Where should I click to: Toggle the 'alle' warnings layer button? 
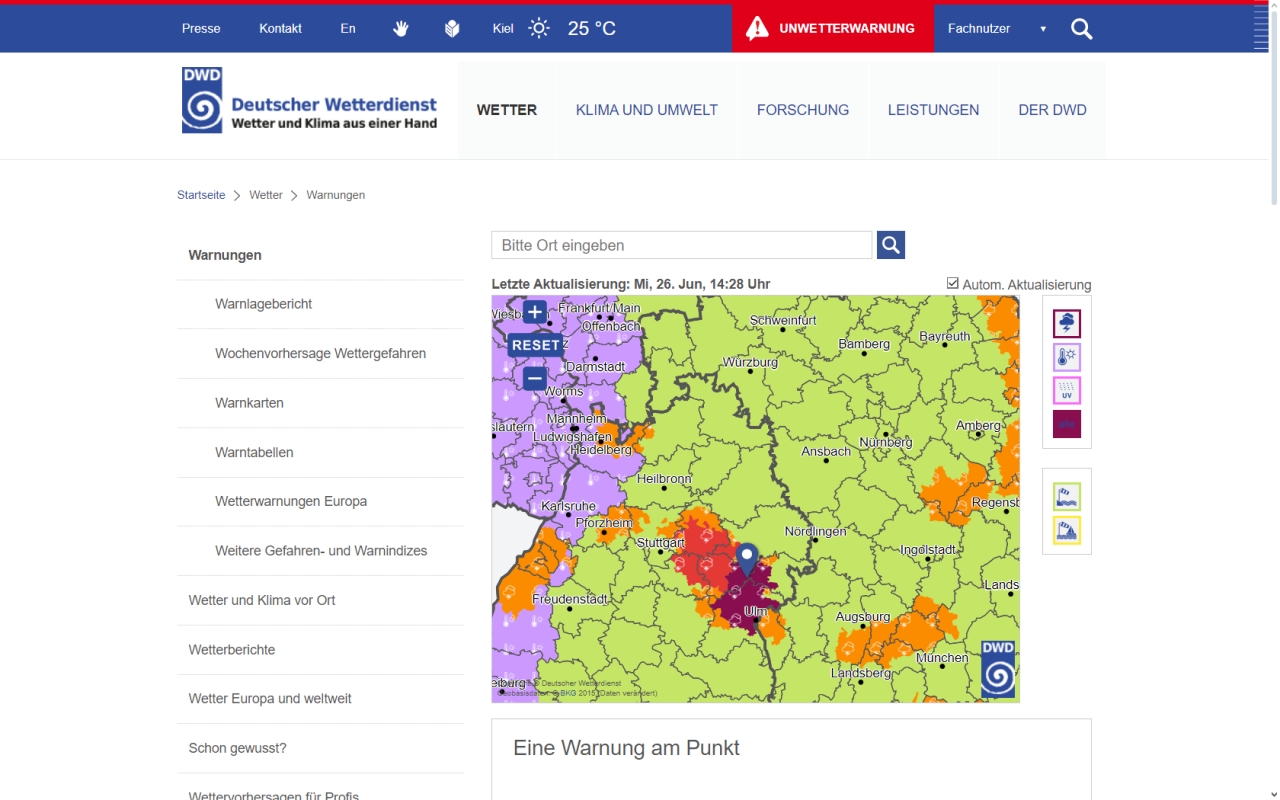[x=1066, y=424]
